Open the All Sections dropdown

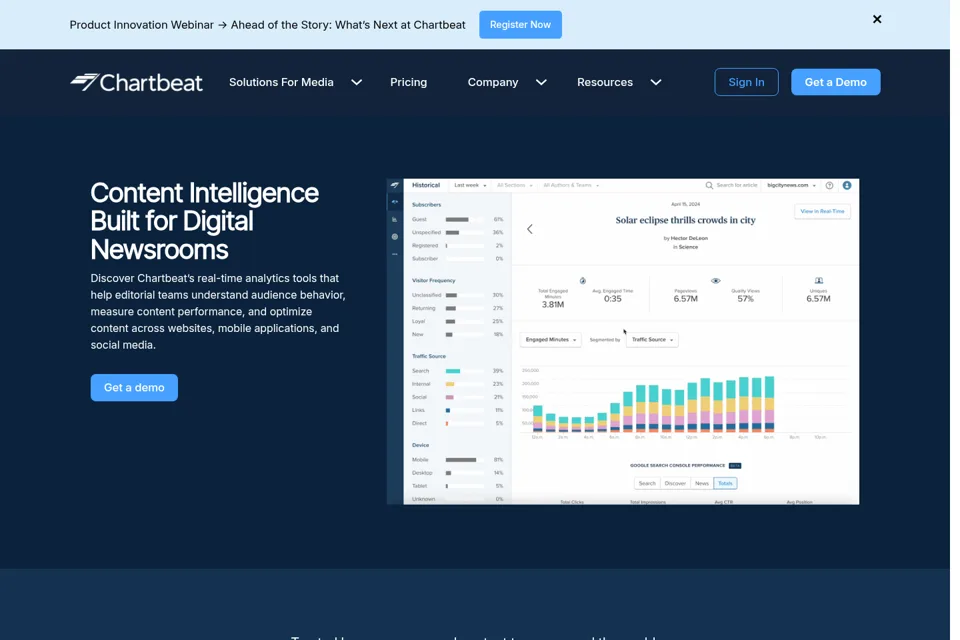[x=514, y=185]
